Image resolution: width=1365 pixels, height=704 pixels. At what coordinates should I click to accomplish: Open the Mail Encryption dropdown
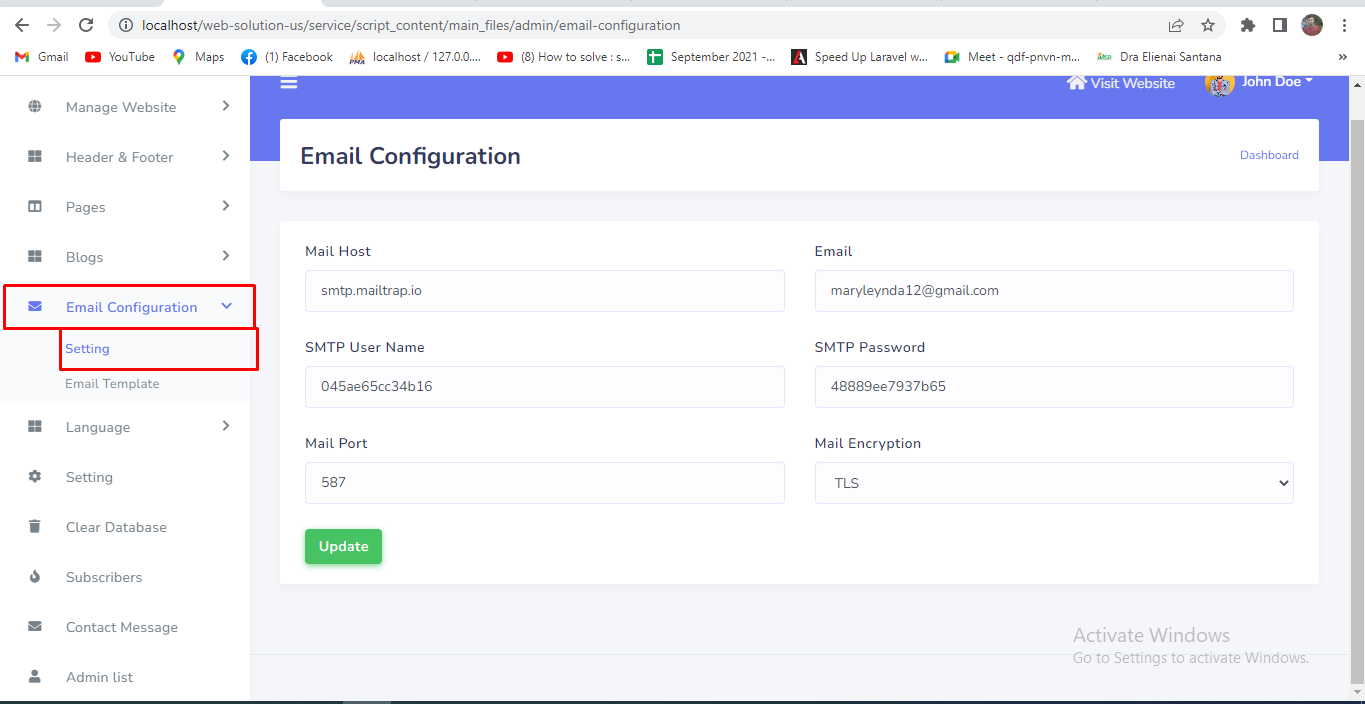pos(1054,483)
